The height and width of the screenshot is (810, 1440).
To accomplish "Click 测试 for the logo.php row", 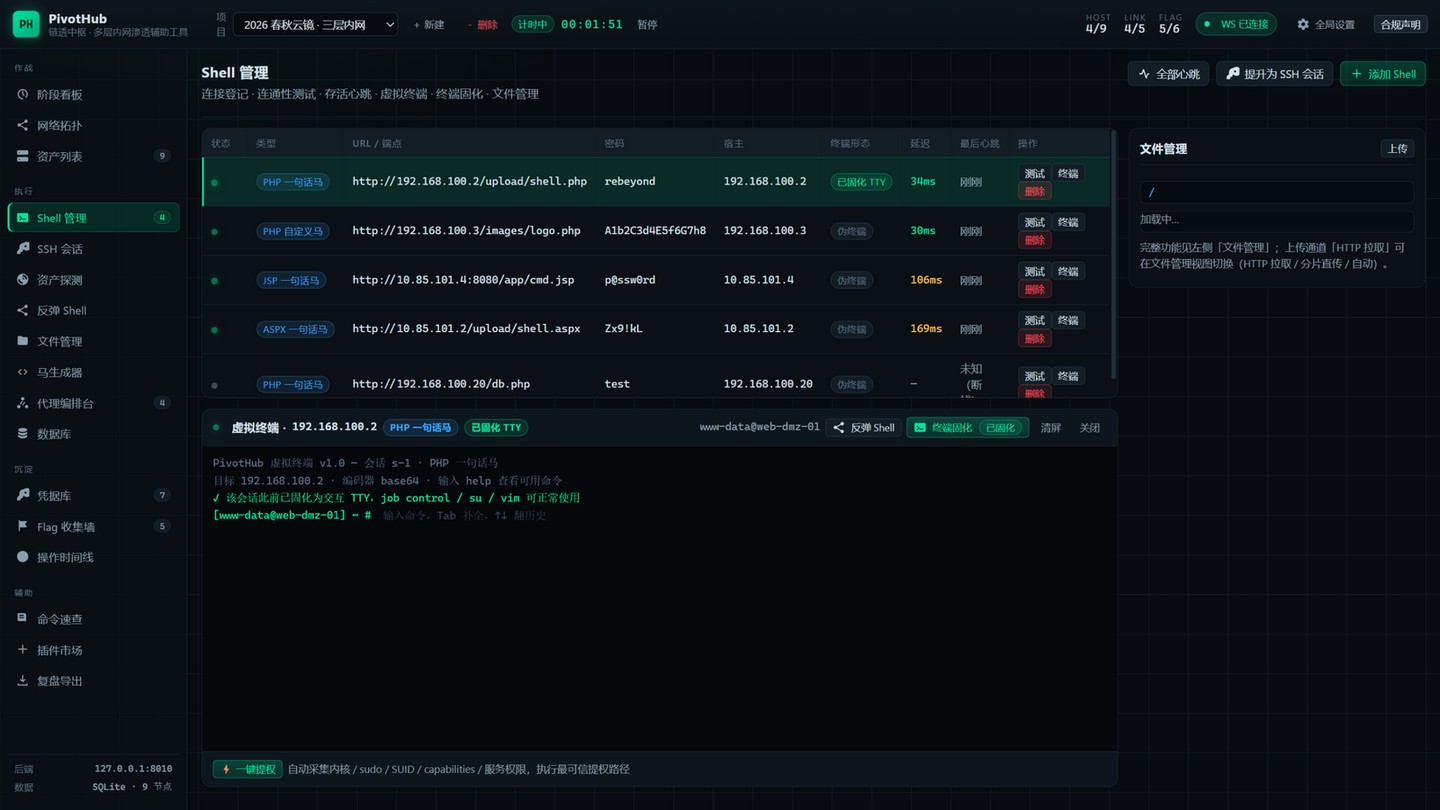I will tap(1034, 223).
